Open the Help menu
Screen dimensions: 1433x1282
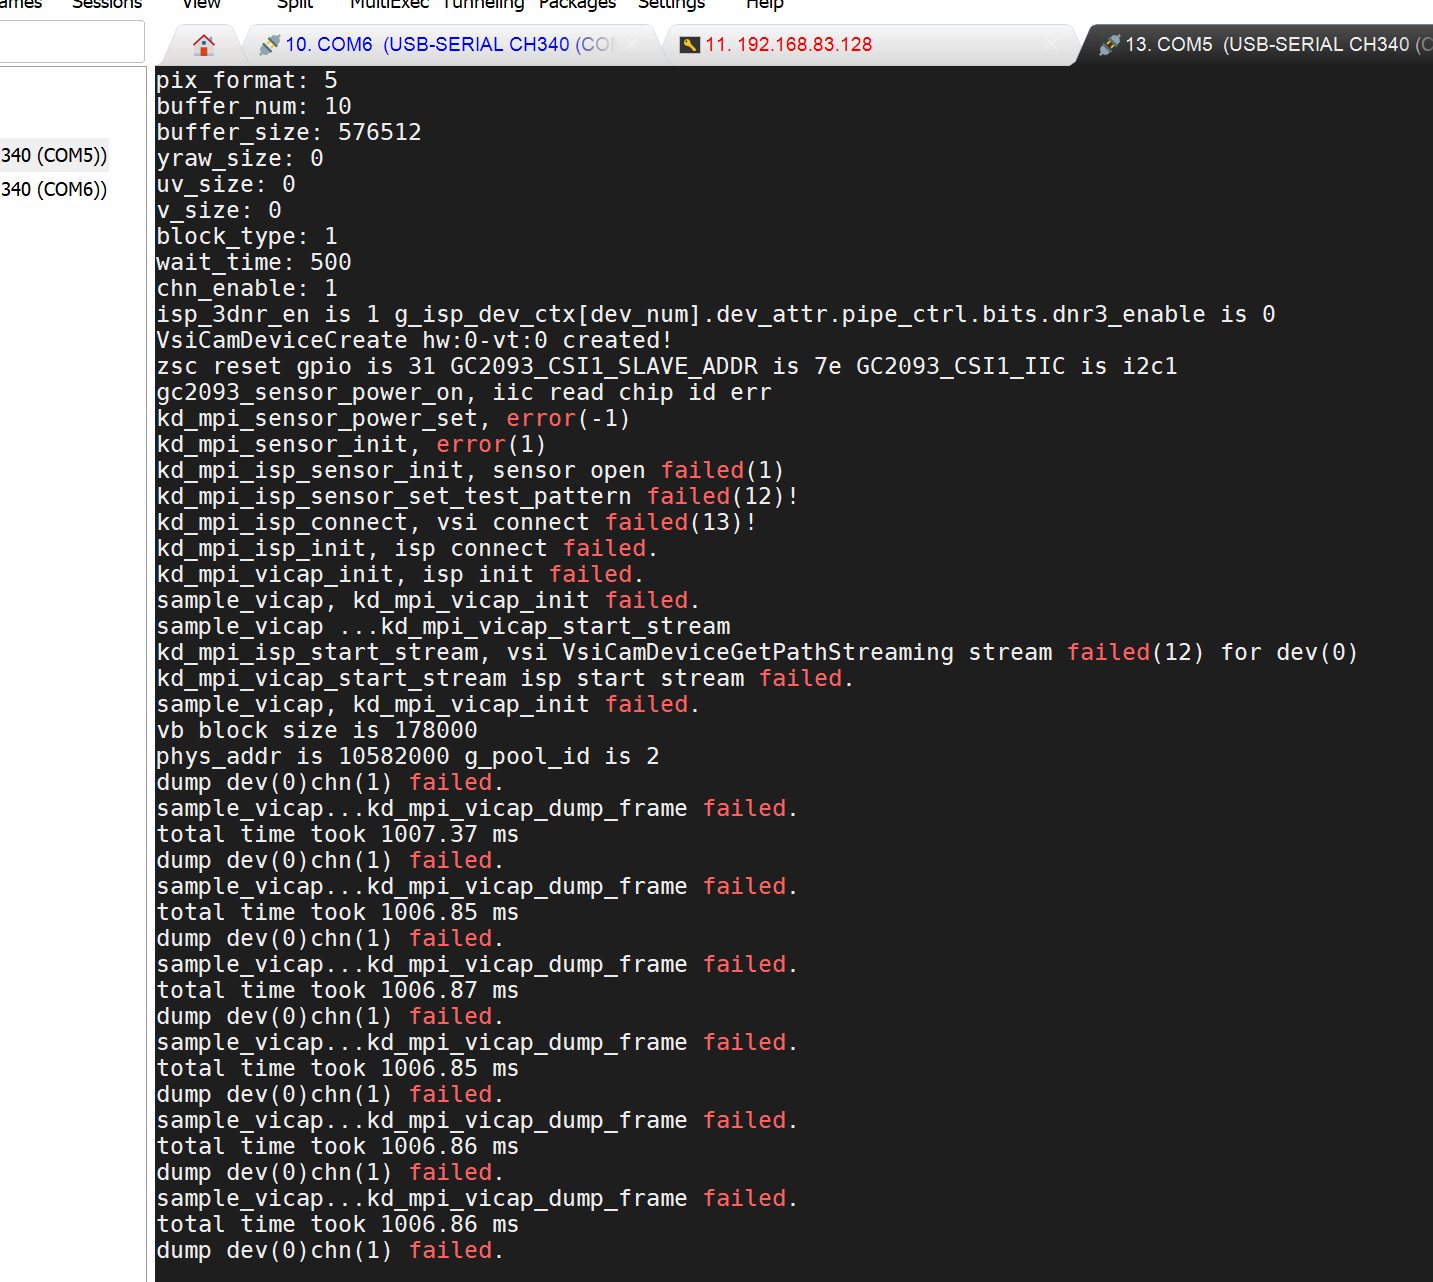[x=764, y=4]
